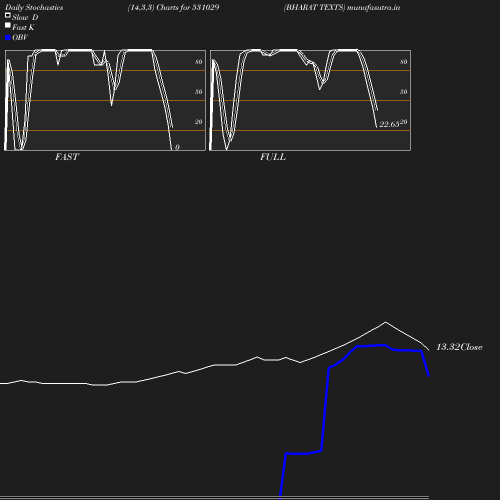Image resolution: width=500 pixels, height=500 pixels.
Task: Click the (14,3,3) Charts for 531029 text
Action: [x=173, y=7]
